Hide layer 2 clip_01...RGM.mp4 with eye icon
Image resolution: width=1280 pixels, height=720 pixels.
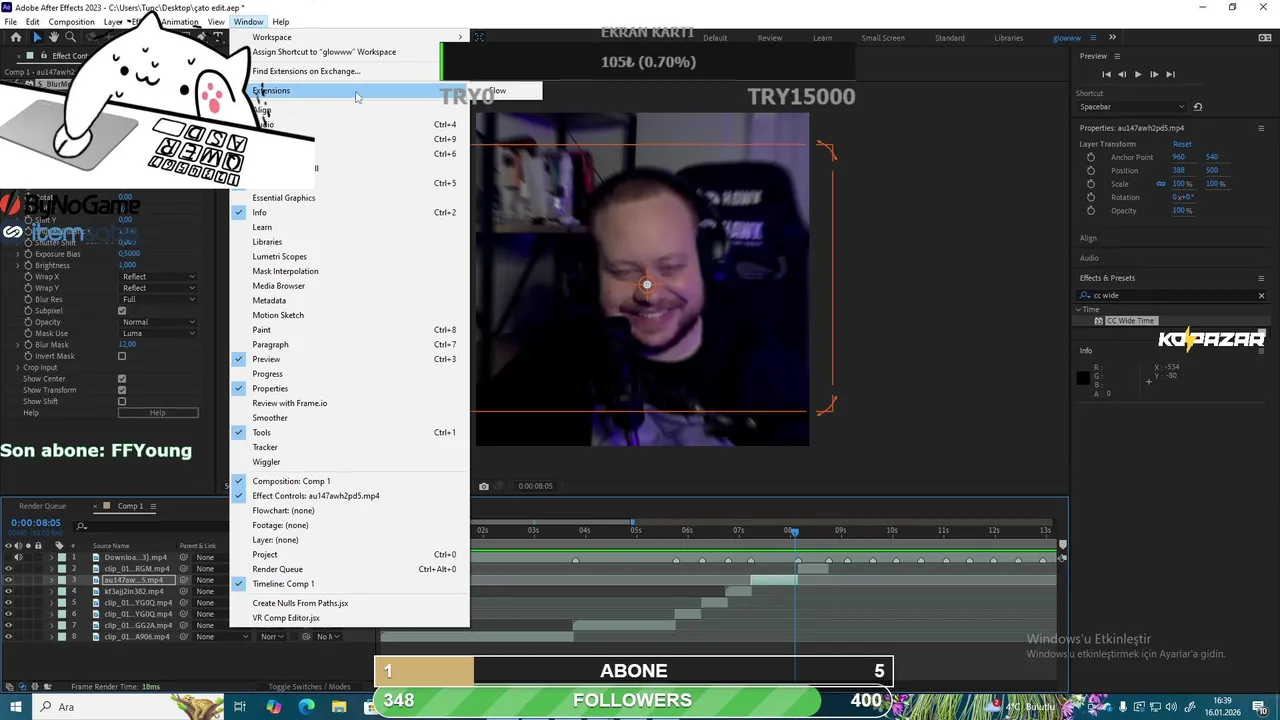click(x=9, y=569)
